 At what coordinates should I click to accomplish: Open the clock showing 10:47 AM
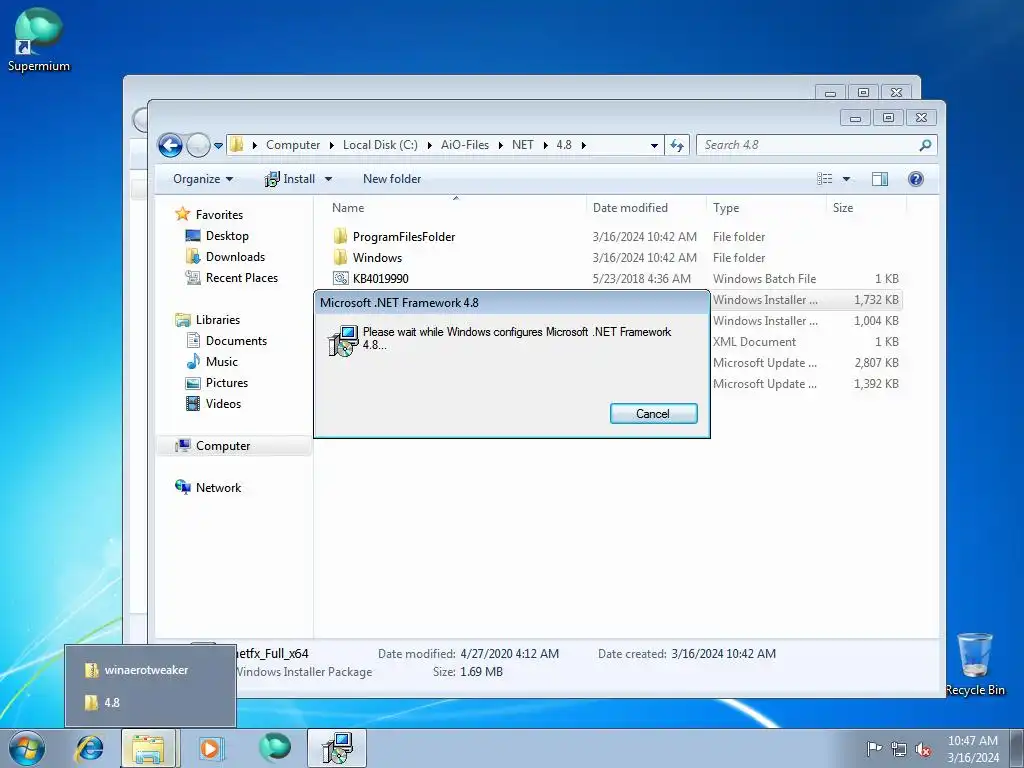[972, 748]
